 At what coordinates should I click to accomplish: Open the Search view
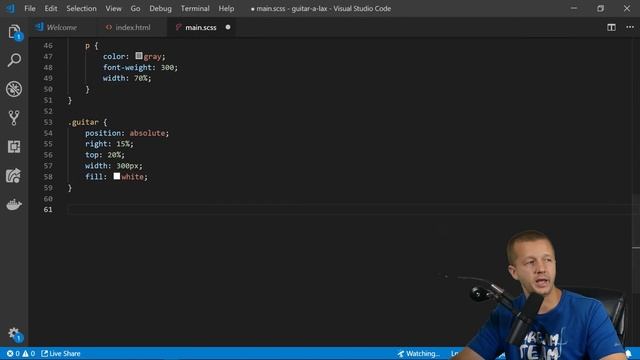[14, 60]
